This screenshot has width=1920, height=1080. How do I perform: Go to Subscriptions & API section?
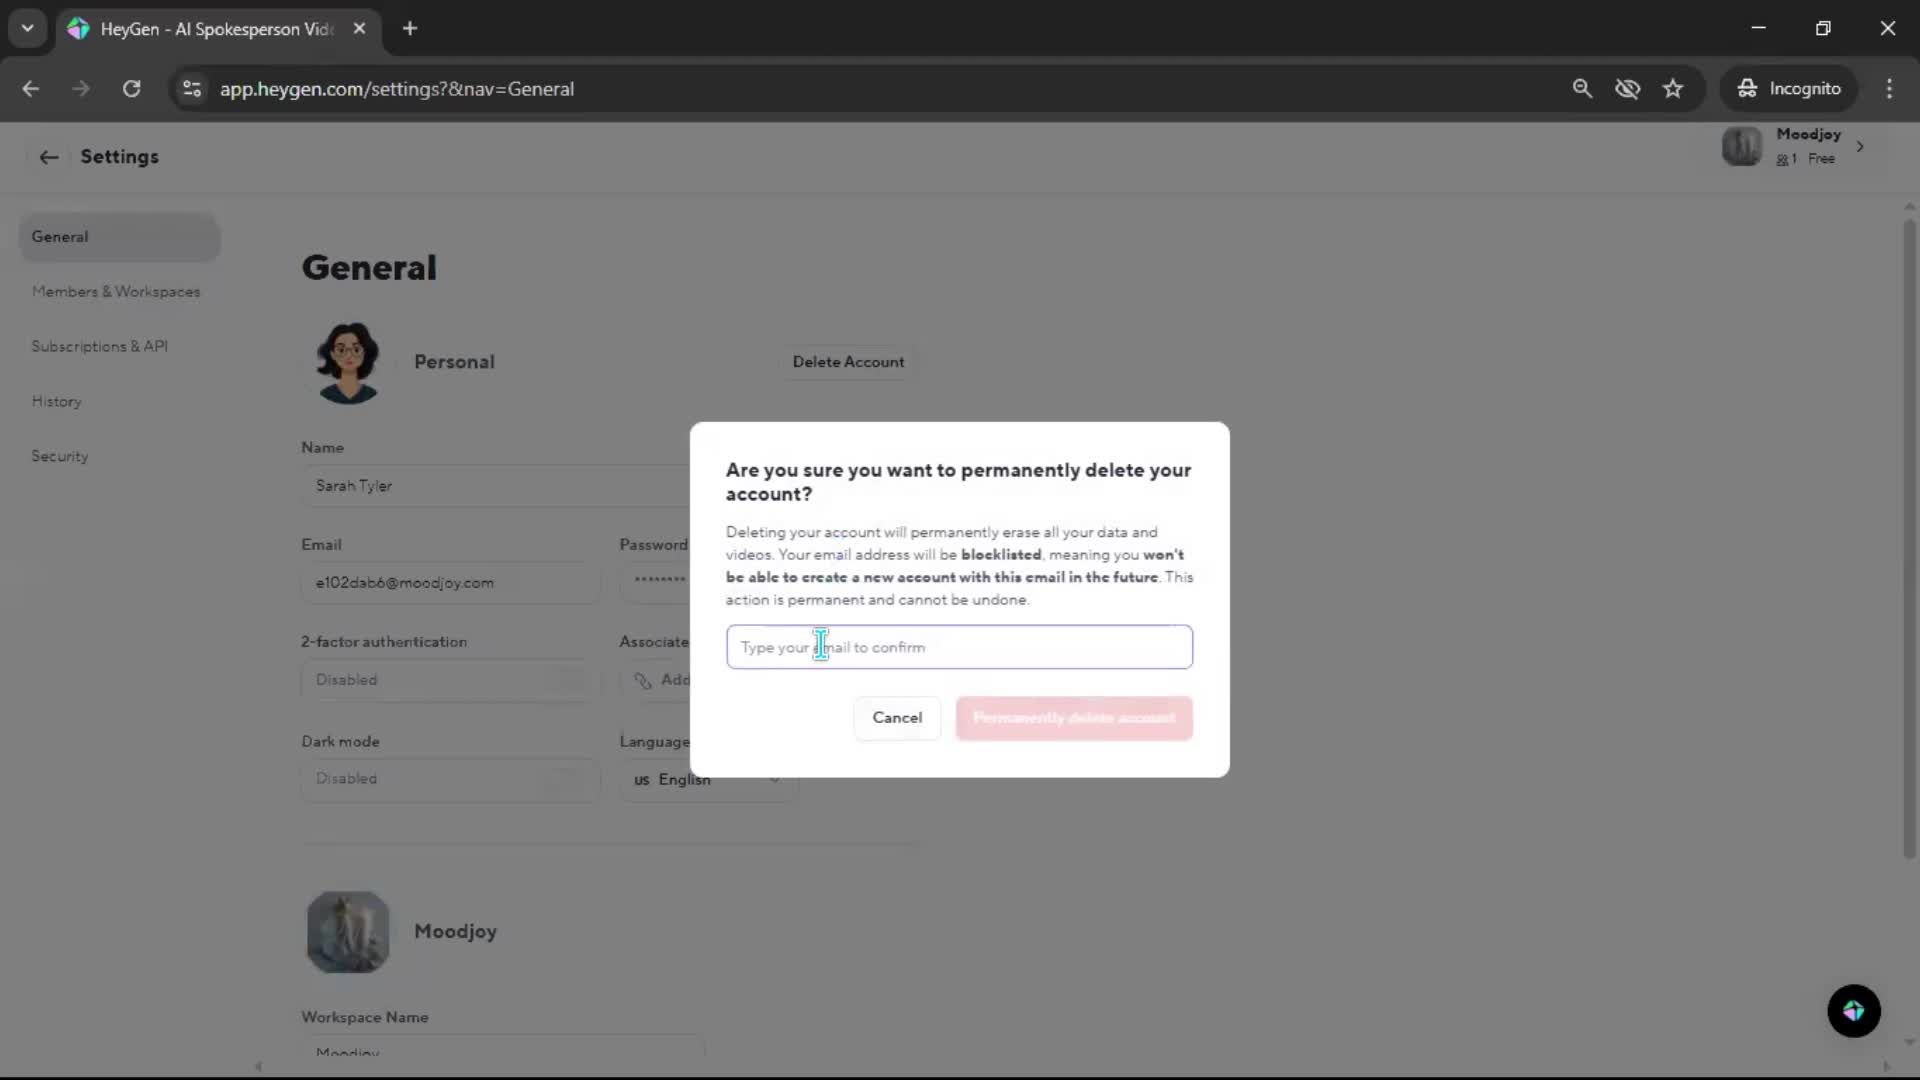pos(100,346)
